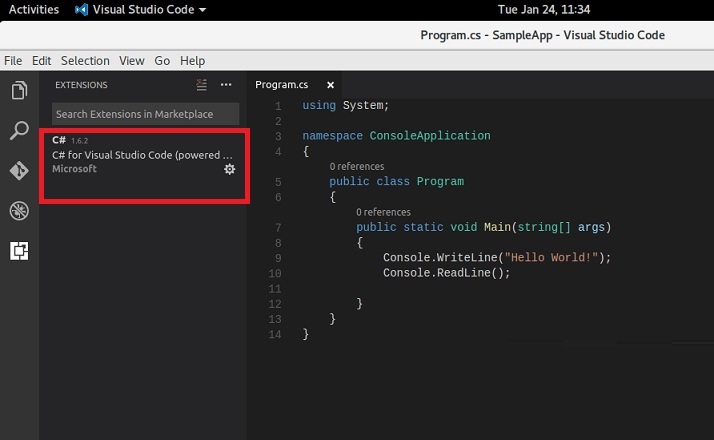Open the Selection menu
This screenshot has width=714, height=440.
[85, 61]
